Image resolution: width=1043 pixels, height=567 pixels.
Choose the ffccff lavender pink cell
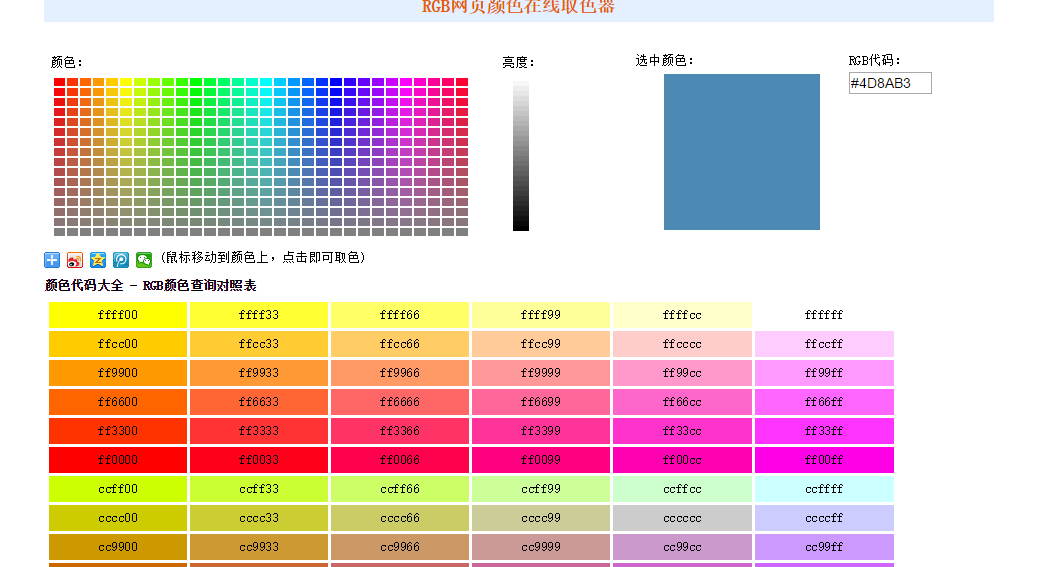(x=824, y=344)
